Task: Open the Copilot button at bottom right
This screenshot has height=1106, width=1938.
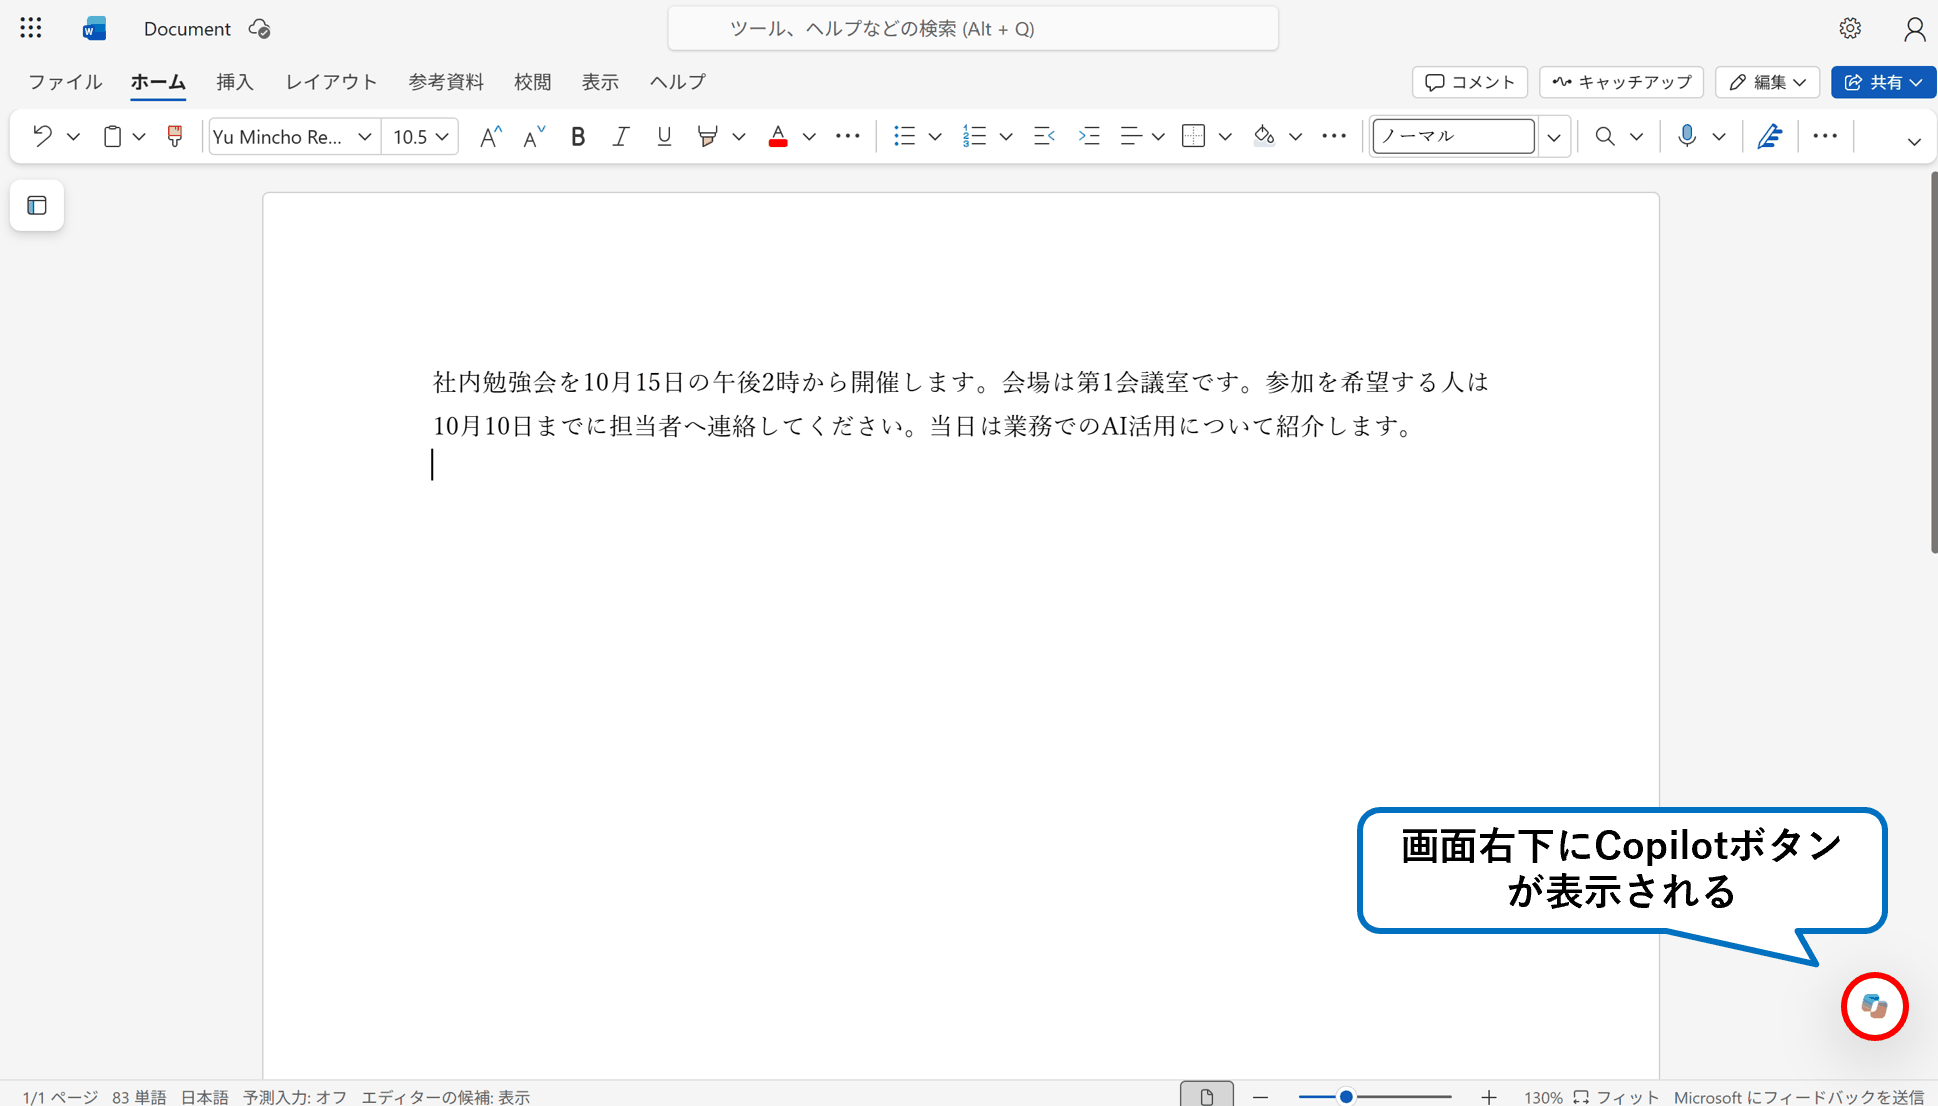Action: 1874,1006
